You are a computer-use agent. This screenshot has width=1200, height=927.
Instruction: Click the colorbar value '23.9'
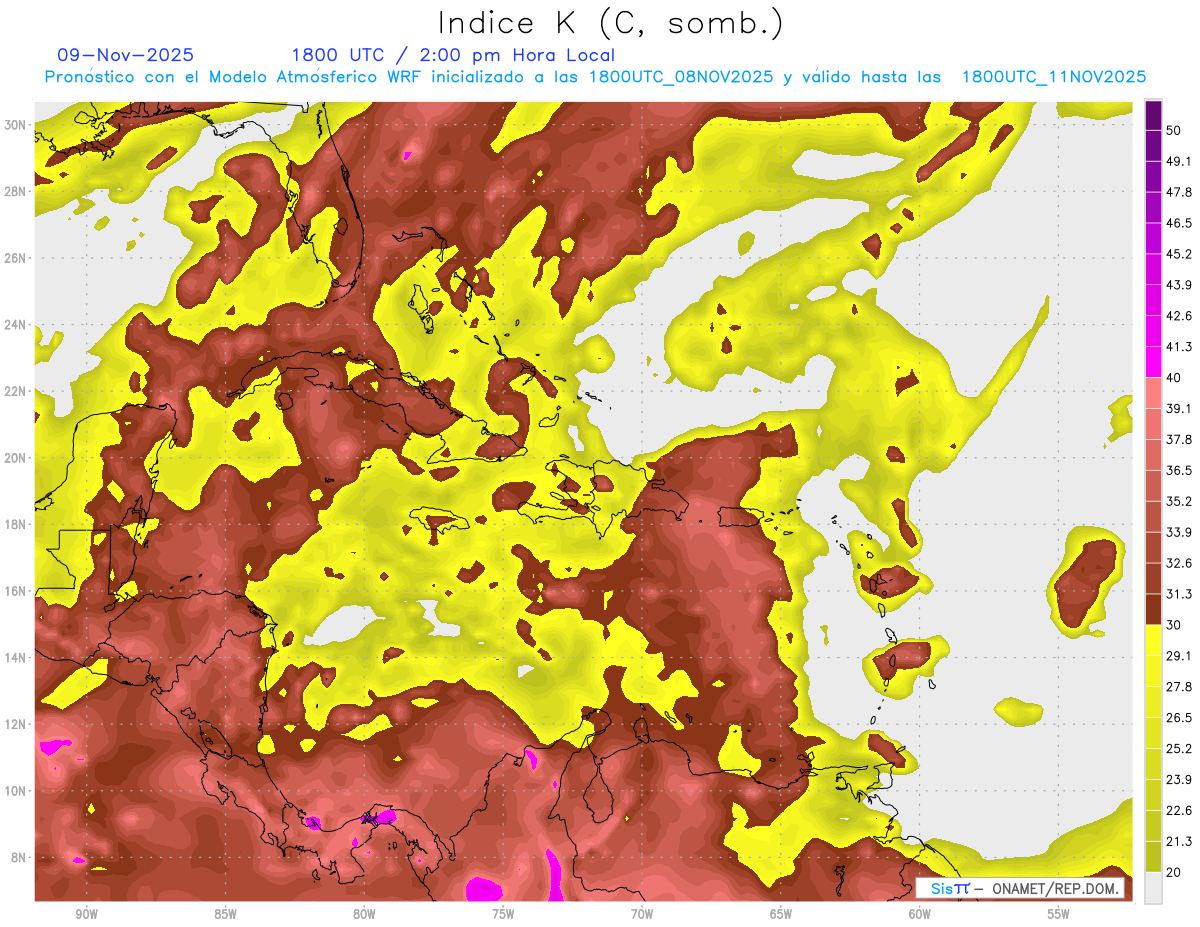(1179, 779)
